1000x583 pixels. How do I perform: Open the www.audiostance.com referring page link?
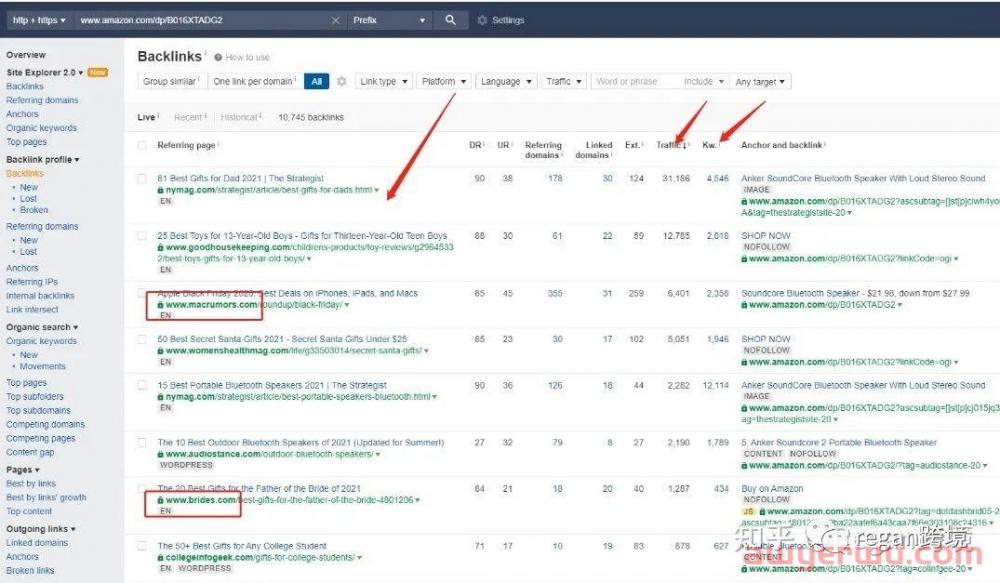[x=269, y=454]
